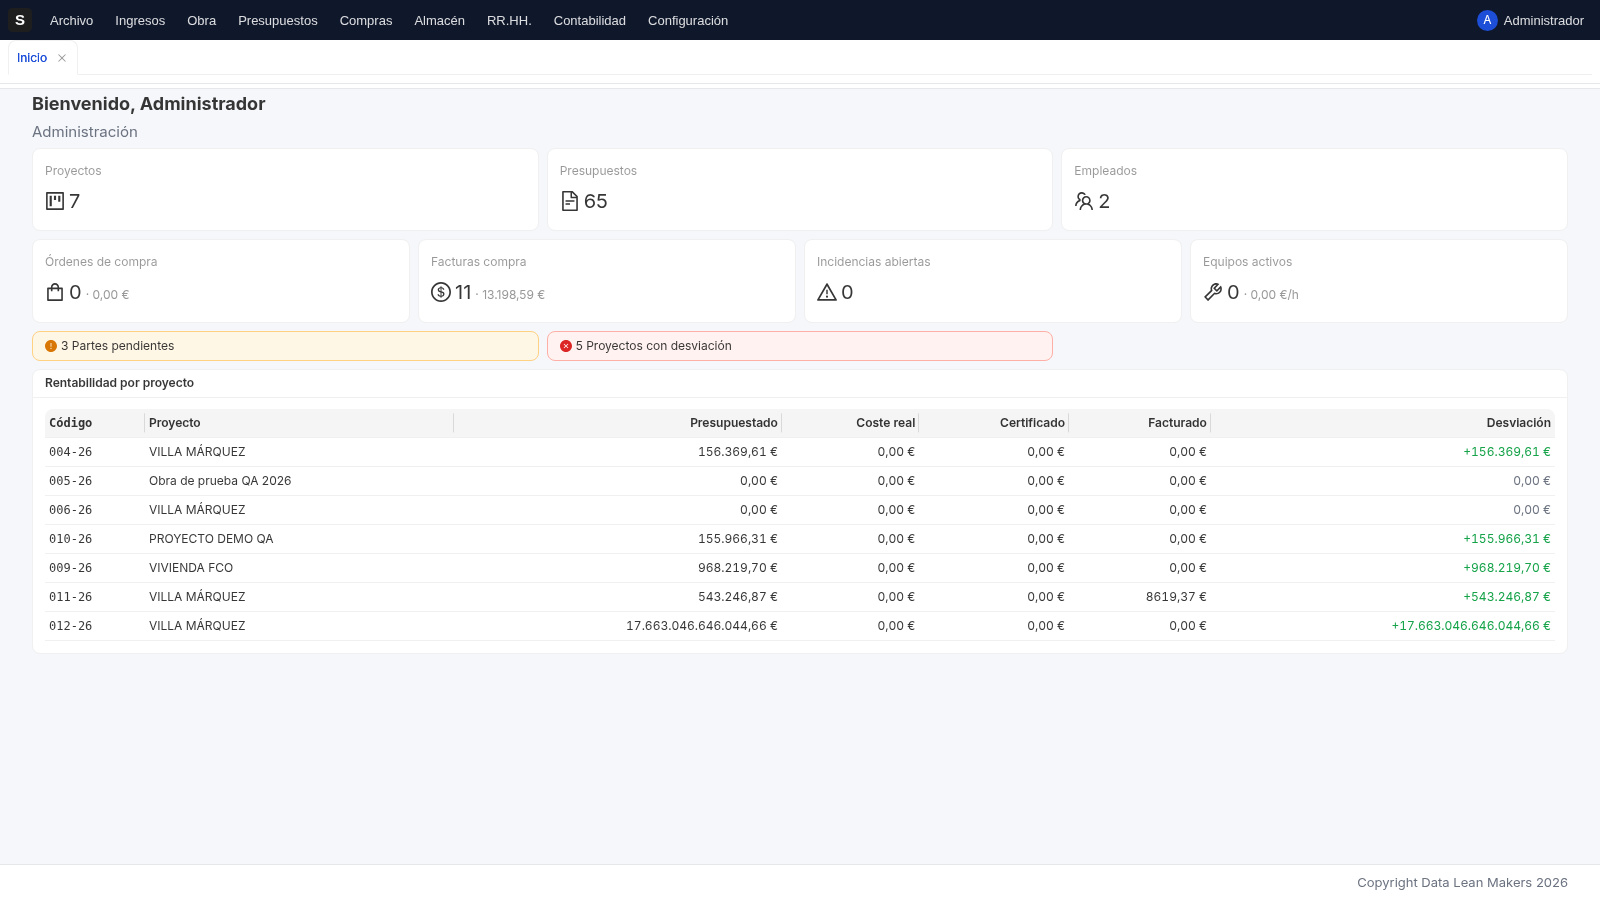The height and width of the screenshot is (900, 1600).
Task: Click the Facturas compra dollar icon
Action: (441, 292)
